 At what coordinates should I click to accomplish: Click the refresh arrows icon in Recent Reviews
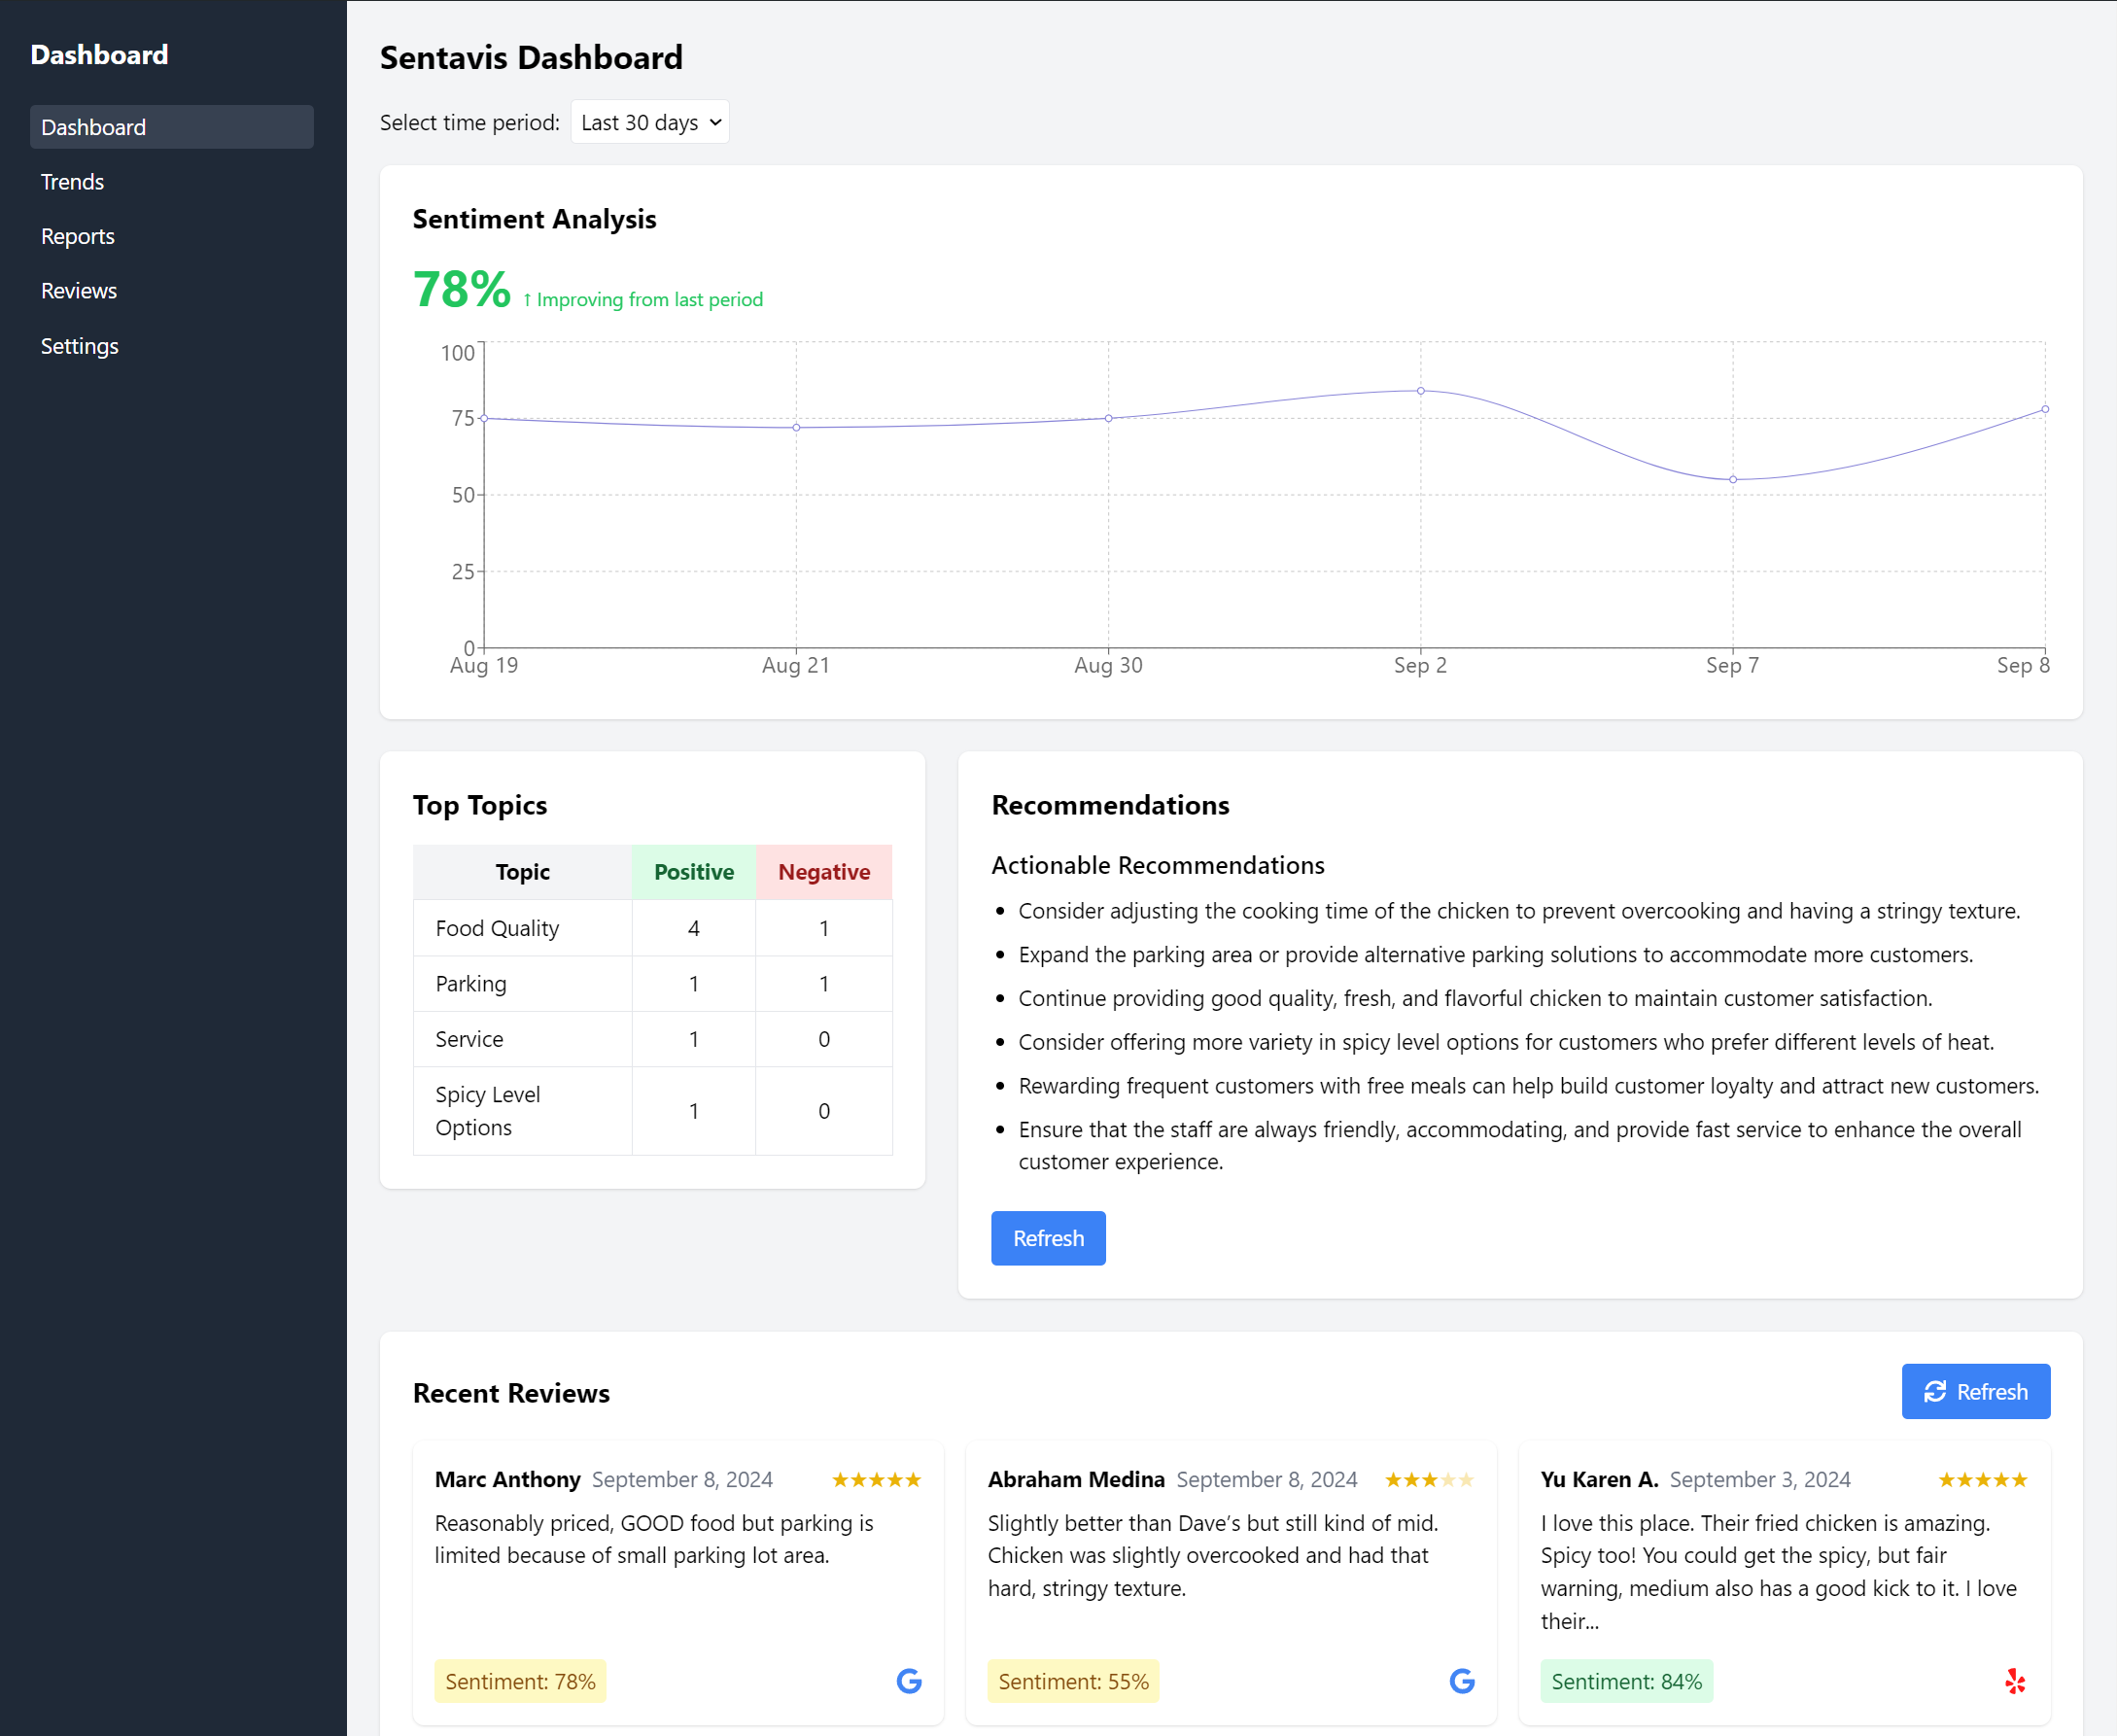tap(1934, 1391)
